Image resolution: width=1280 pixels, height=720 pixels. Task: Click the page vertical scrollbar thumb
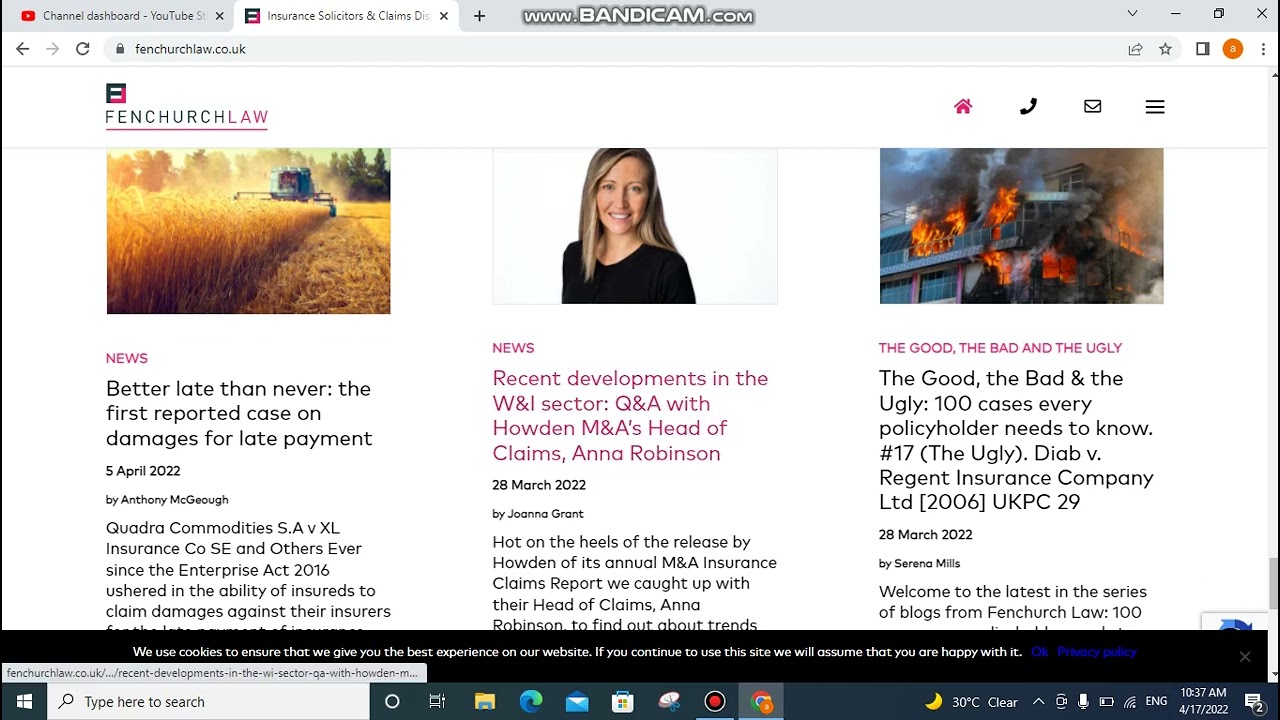point(1273,582)
